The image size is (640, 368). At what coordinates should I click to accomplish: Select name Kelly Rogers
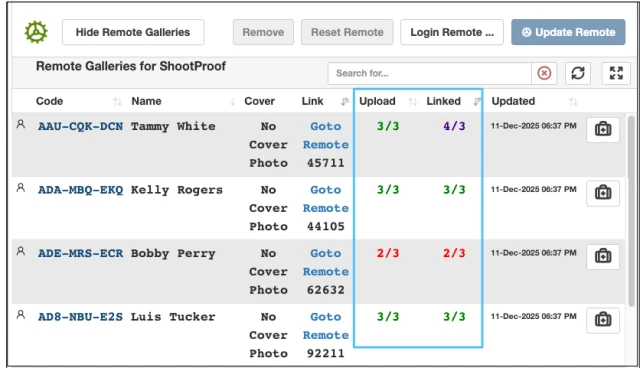(x=177, y=190)
